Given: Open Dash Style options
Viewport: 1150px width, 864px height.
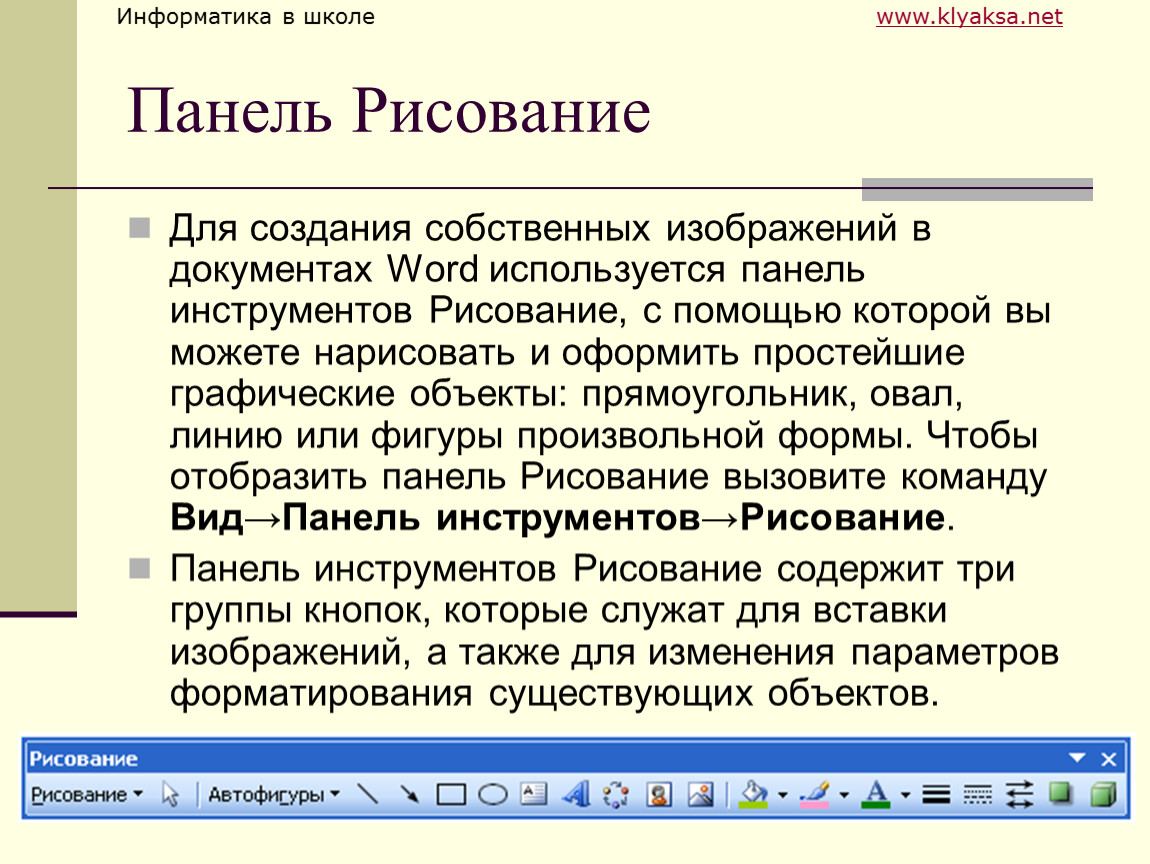Looking at the screenshot, I should pyautogui.click(x=978, y=794).
